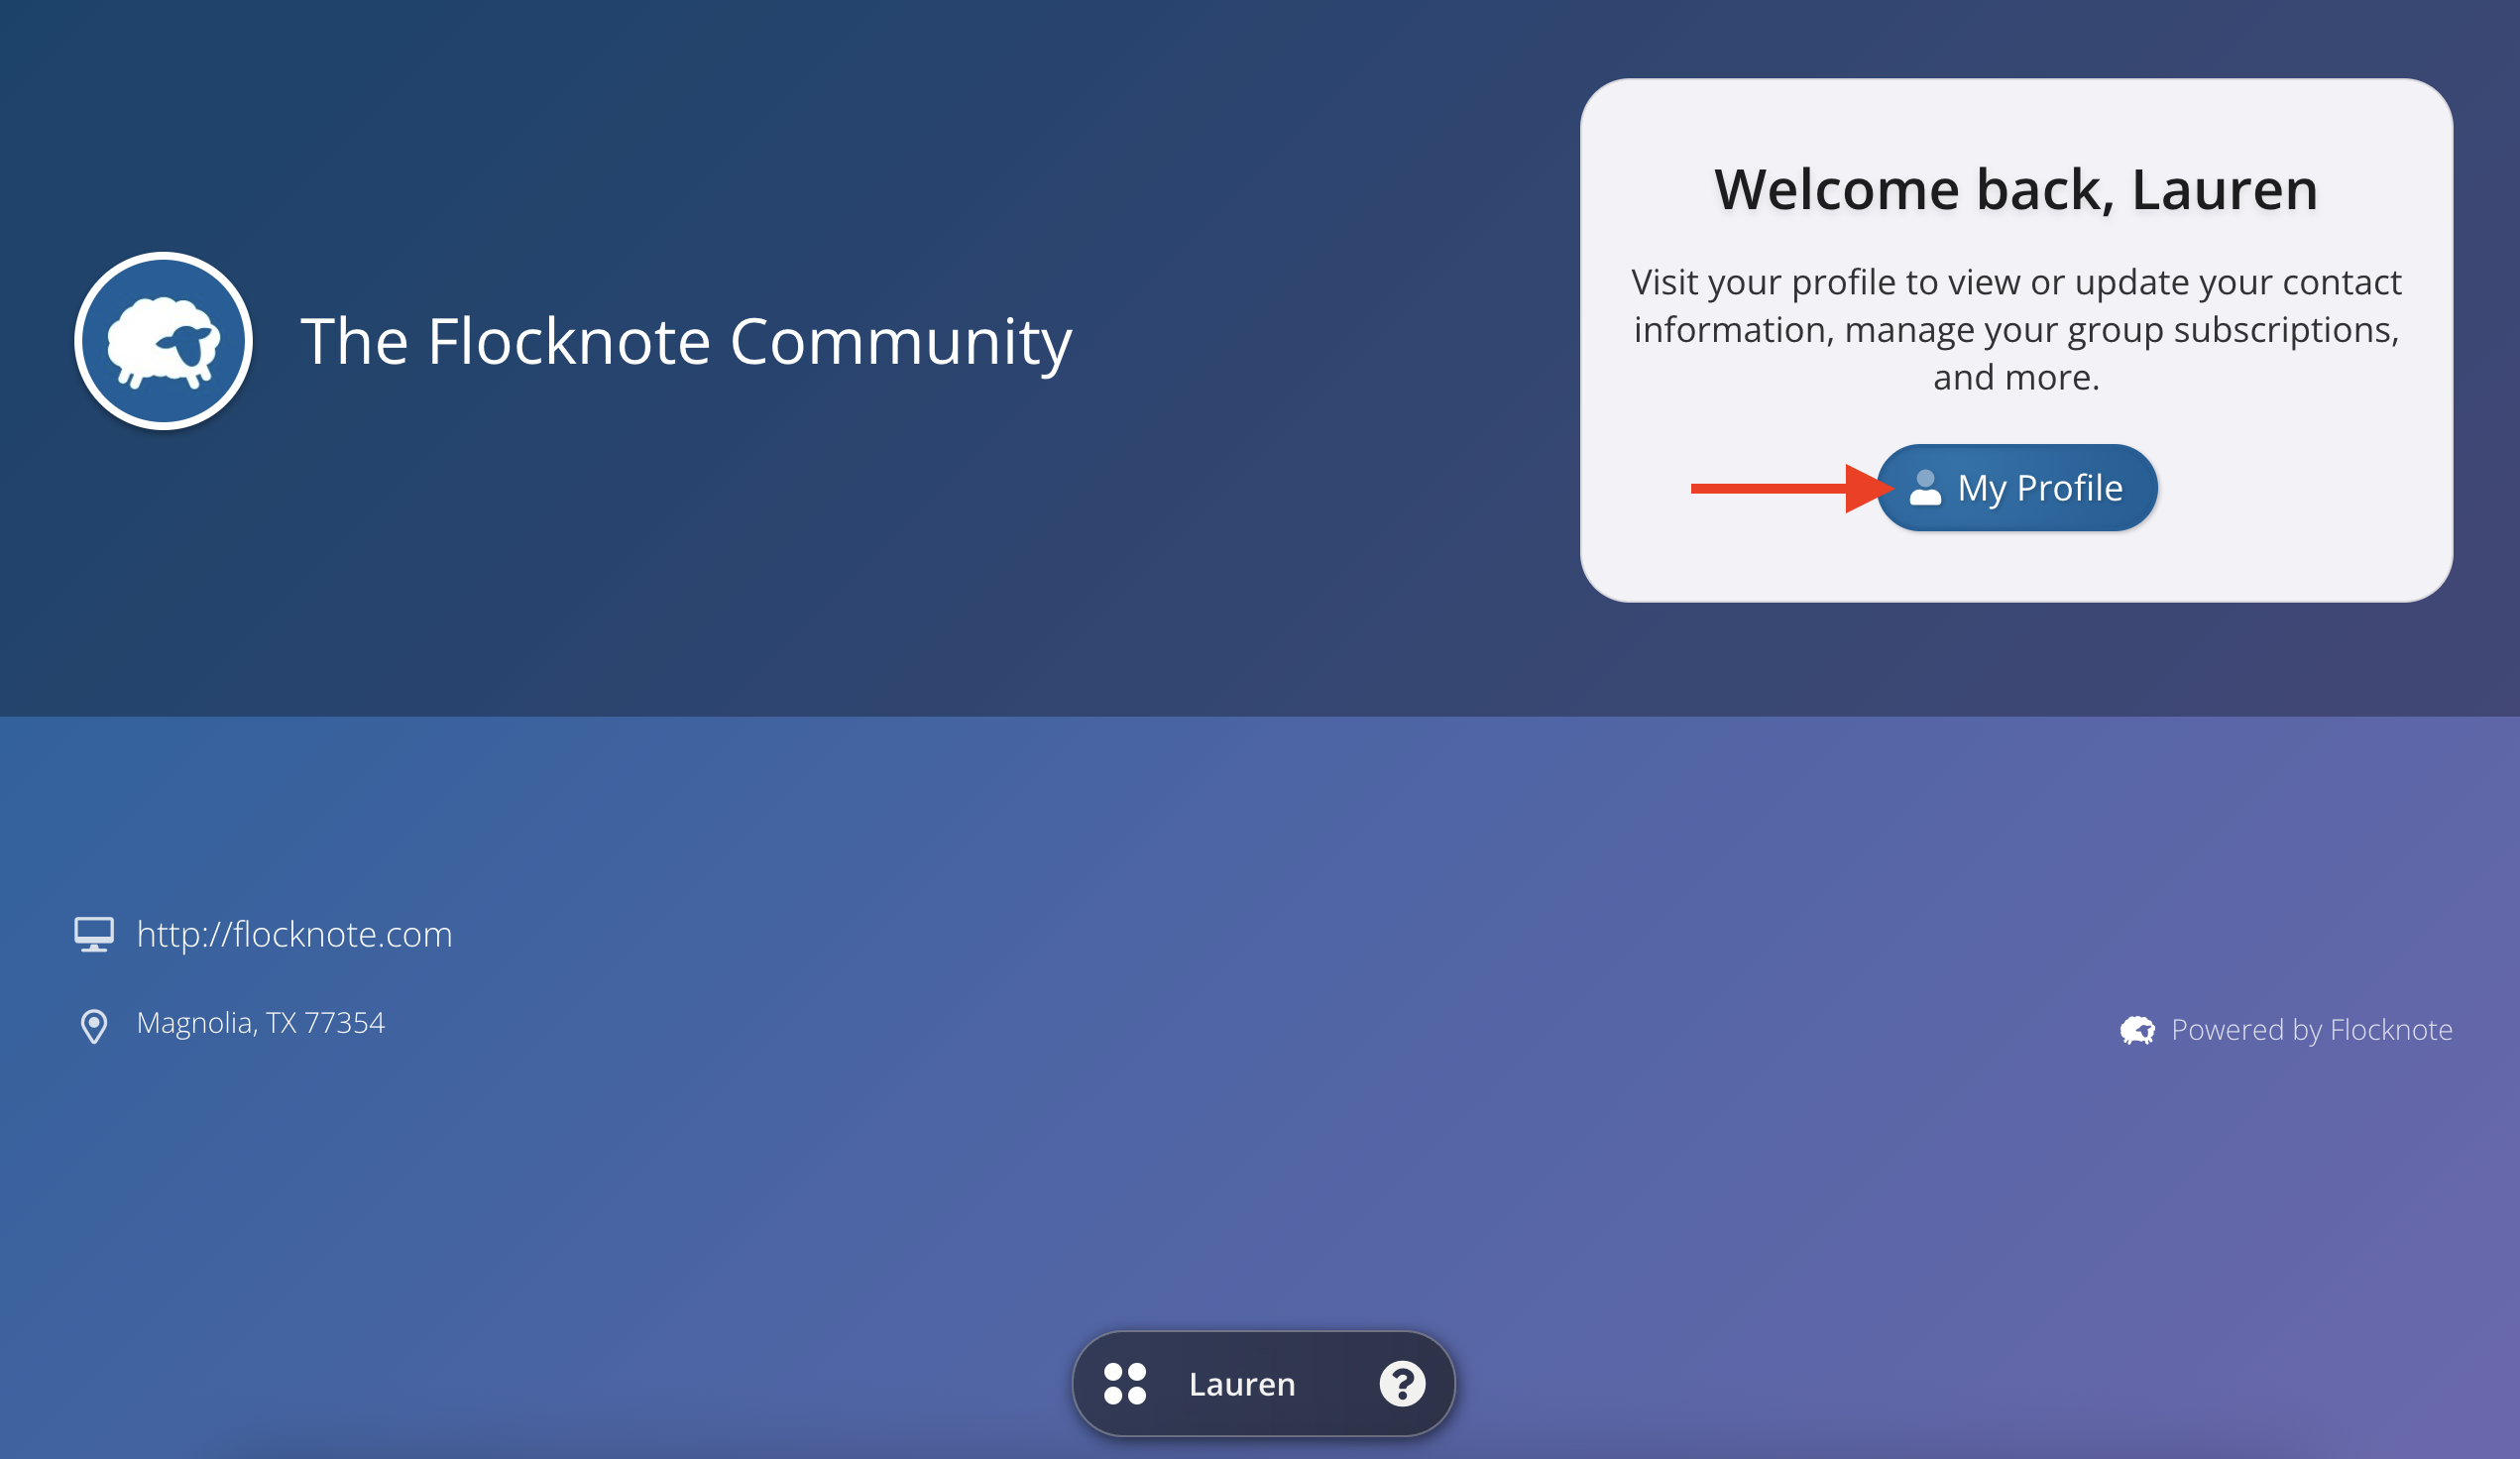Click the My Profile button
This screenshot has width=2520, height=1459.
click(2016, 488)
